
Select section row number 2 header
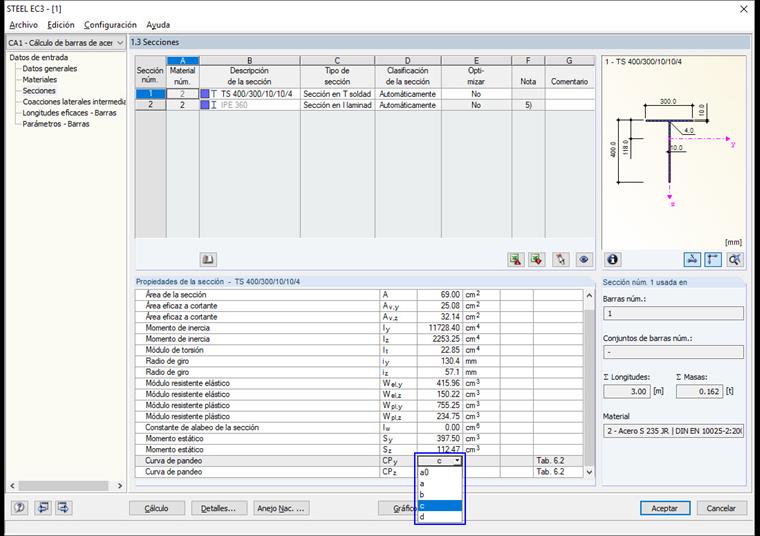coord(150,105)
